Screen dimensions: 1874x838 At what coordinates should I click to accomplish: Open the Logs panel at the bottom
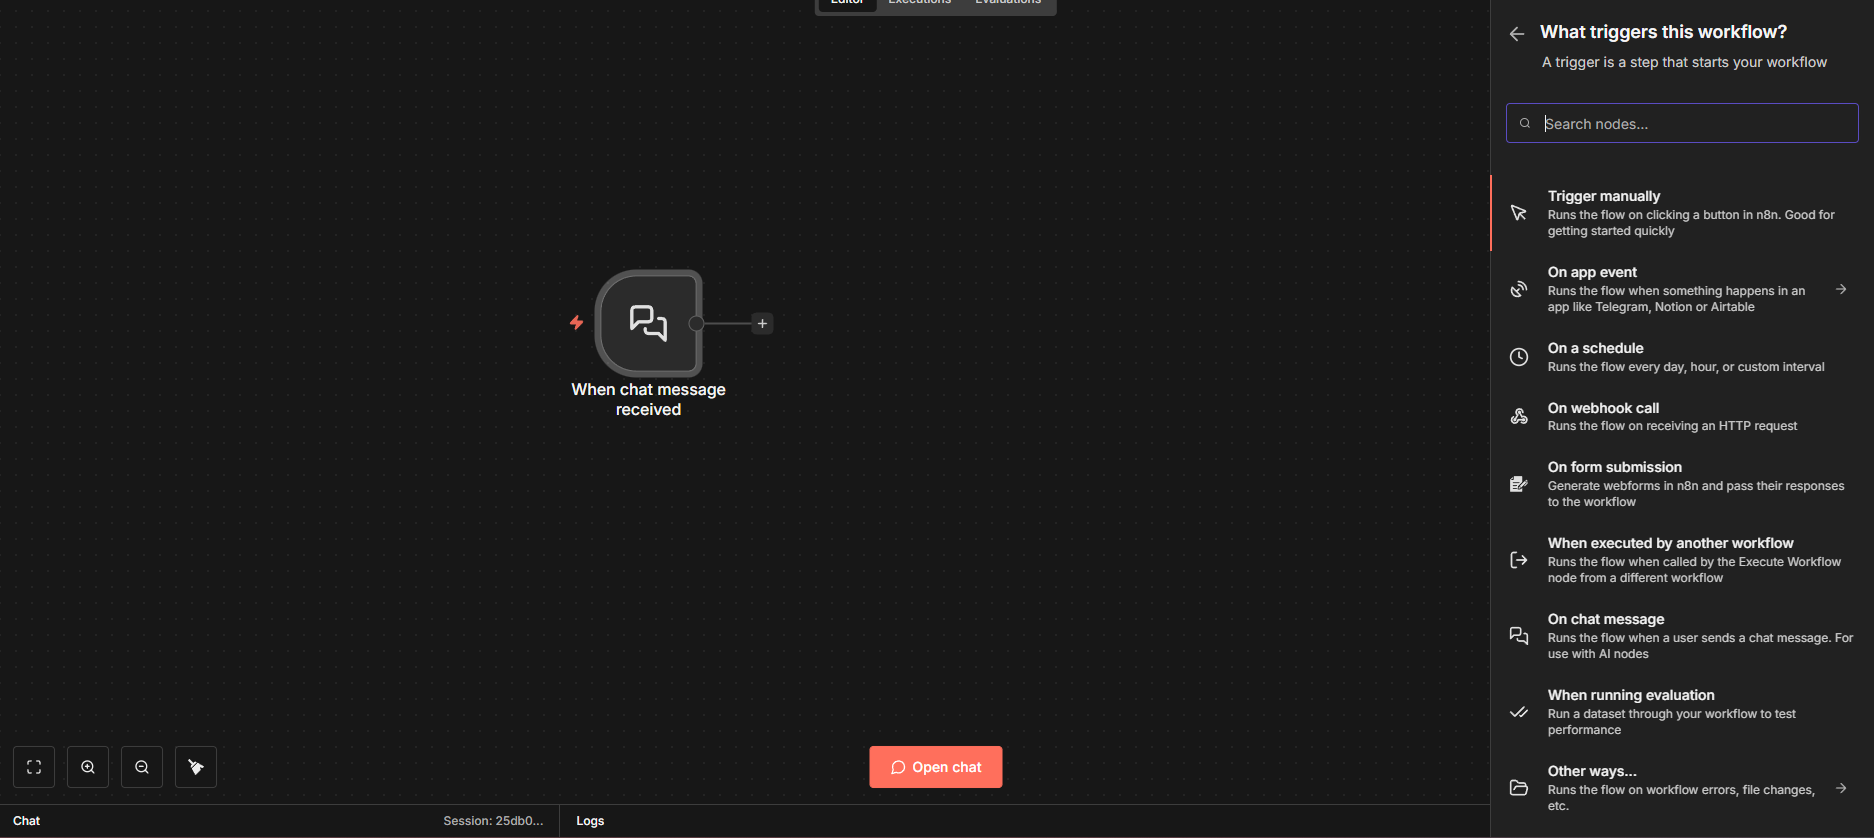click(590, 821)
